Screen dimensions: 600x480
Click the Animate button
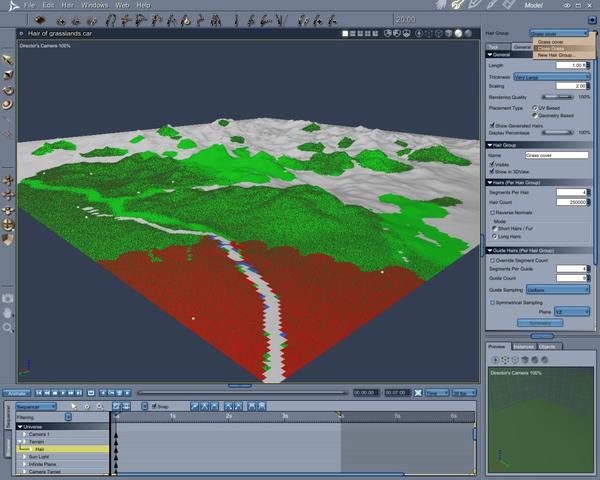pyautogui.click(x=17, y=393)
